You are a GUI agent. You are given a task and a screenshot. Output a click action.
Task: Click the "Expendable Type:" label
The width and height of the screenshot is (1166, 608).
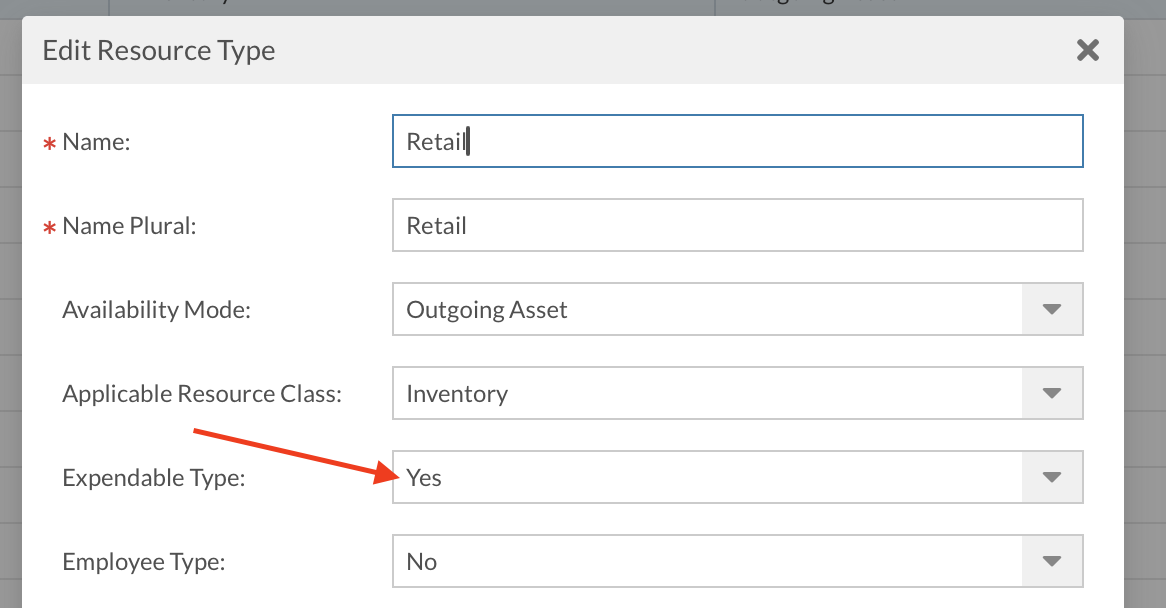point(154,478)
